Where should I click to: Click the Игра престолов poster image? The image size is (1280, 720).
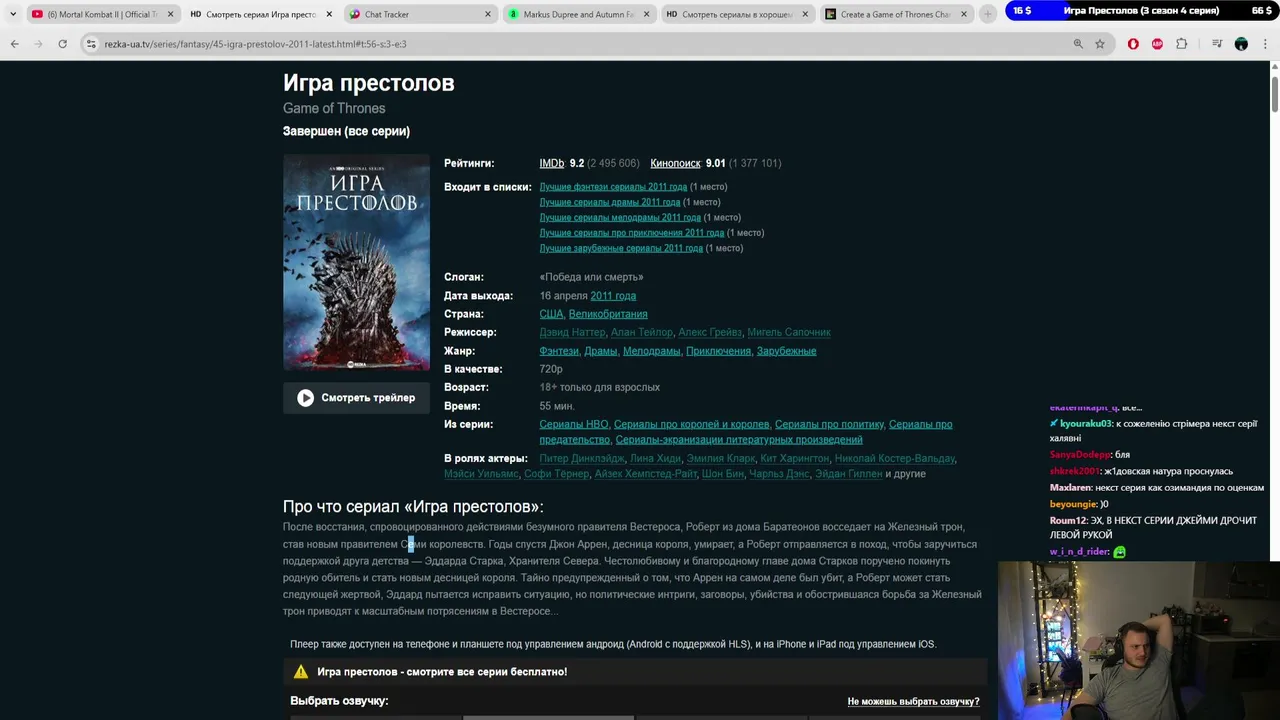pos(356,262)
